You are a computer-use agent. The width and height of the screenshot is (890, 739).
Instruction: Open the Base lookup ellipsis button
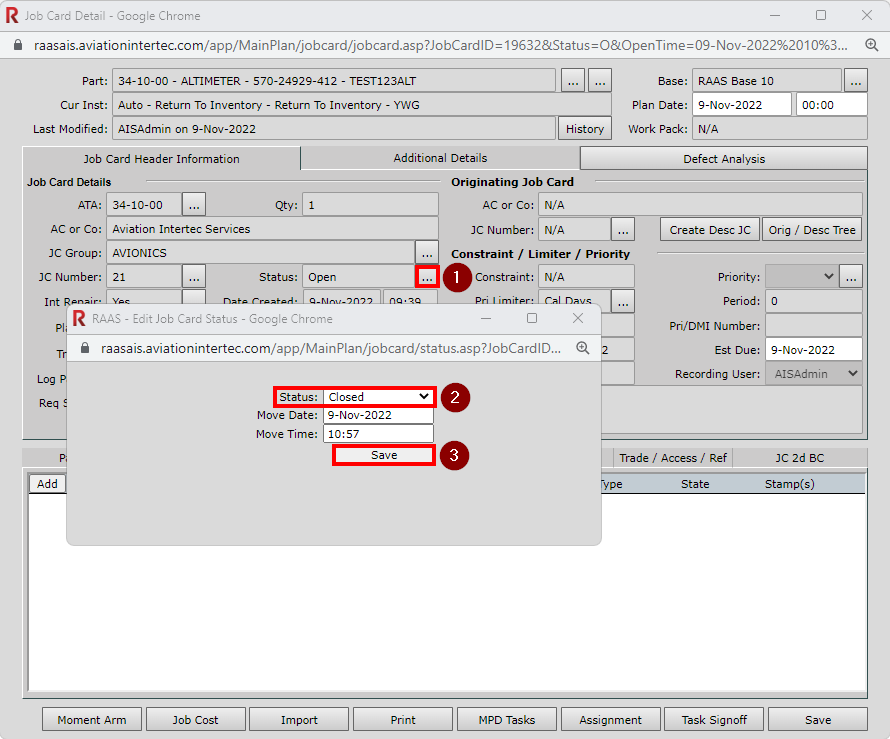pos(855,81)
